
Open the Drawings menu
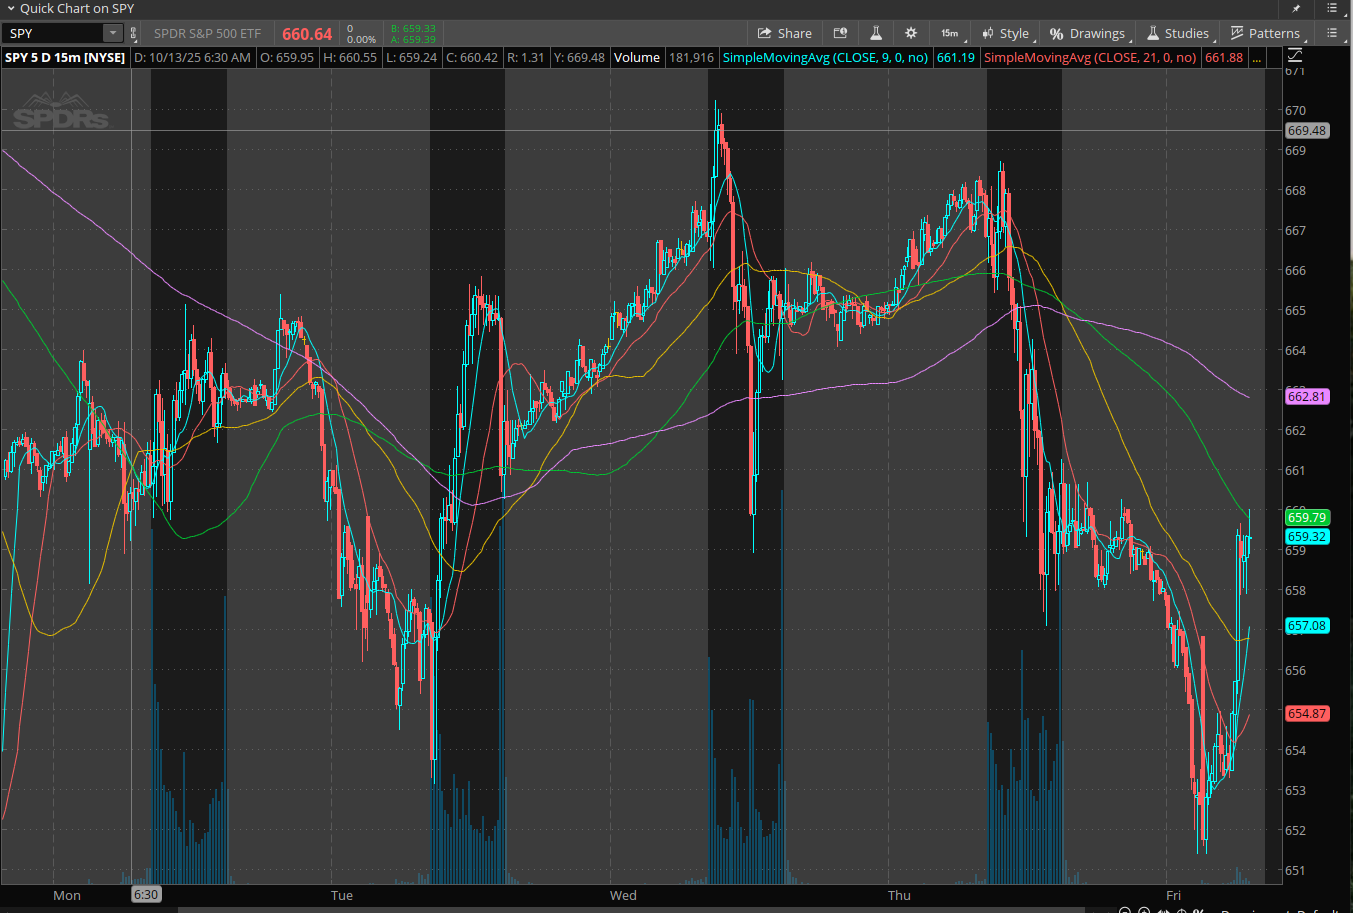1088,33
